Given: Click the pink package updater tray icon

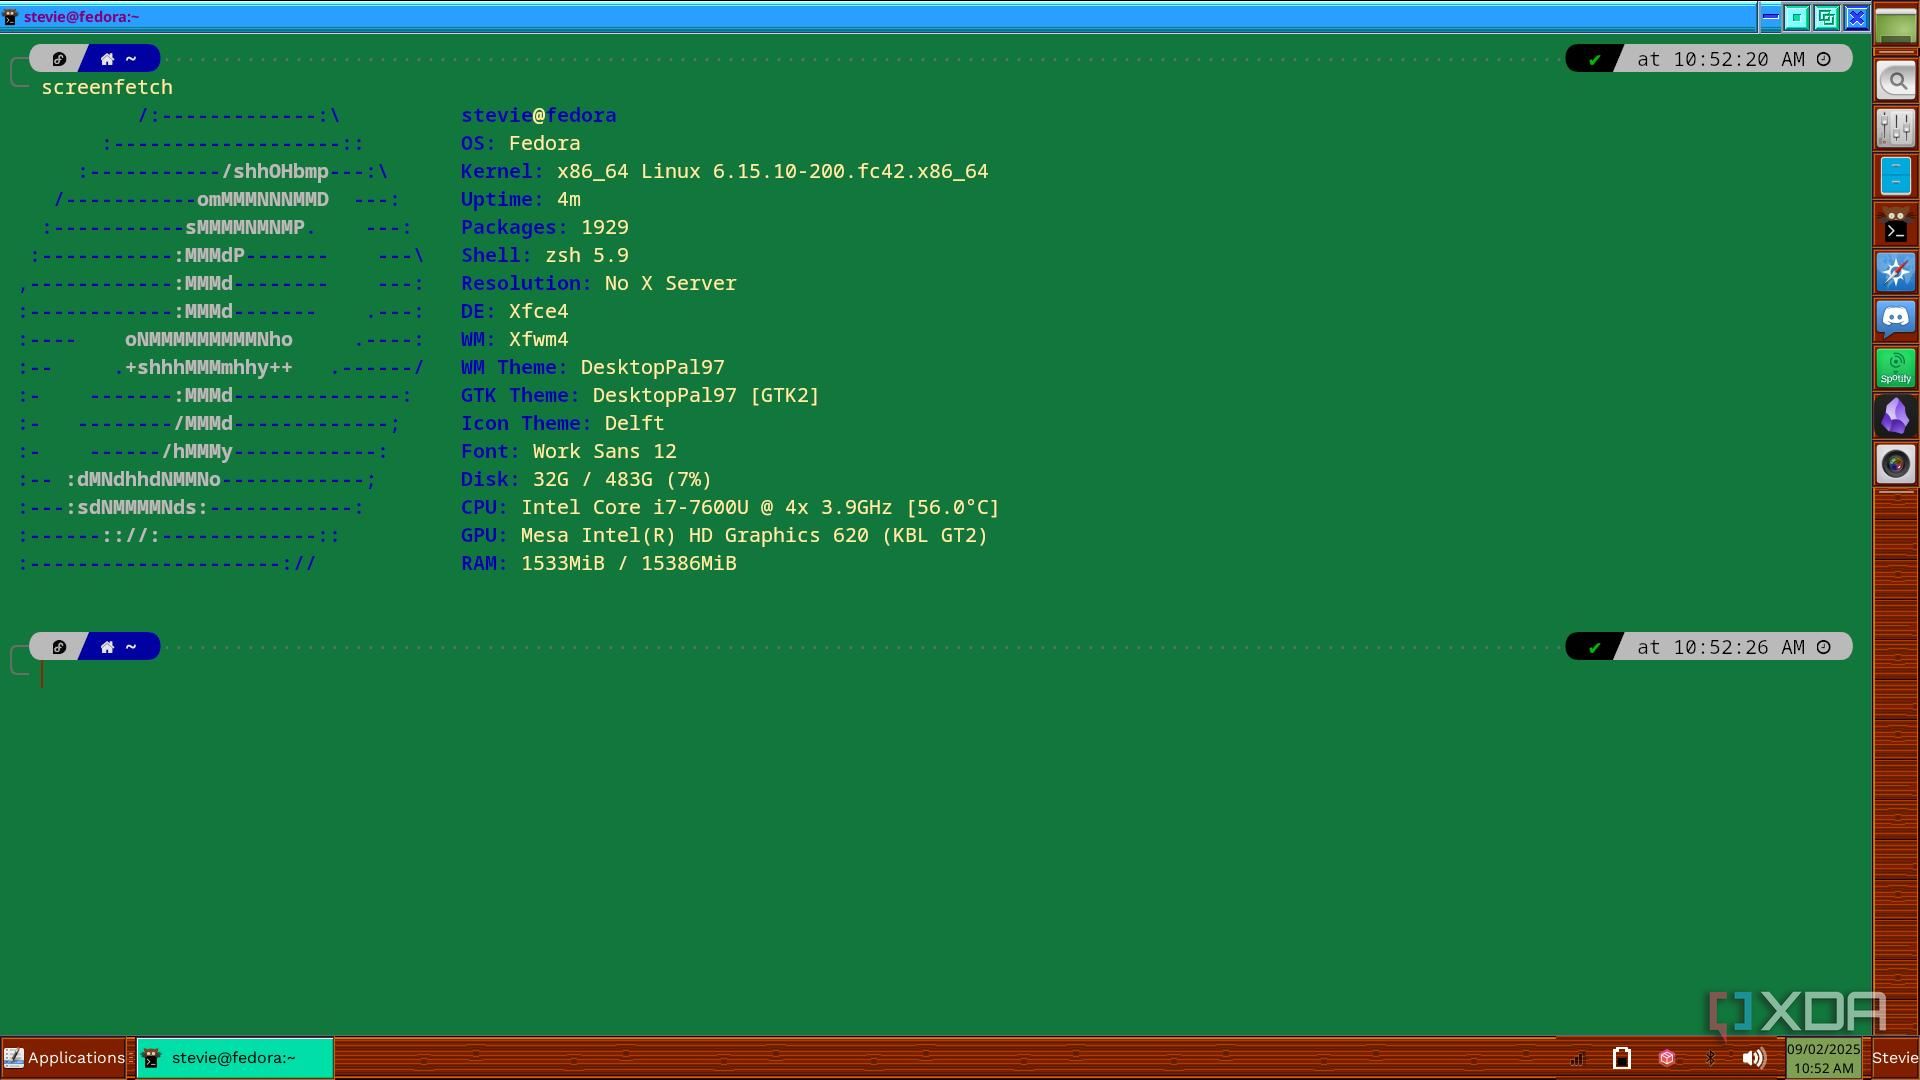Looking at the screenshot, I should 1667,1058.
